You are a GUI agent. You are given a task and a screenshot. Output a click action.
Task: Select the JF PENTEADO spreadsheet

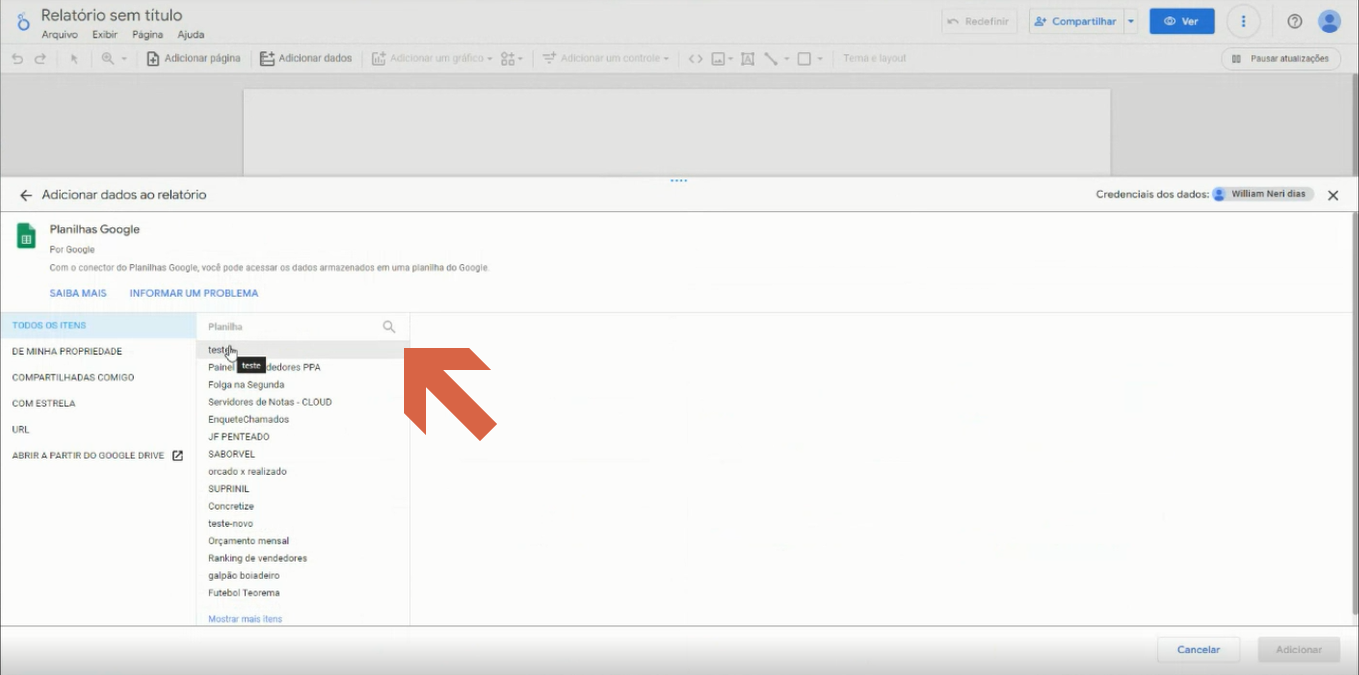tap(303, 436)
